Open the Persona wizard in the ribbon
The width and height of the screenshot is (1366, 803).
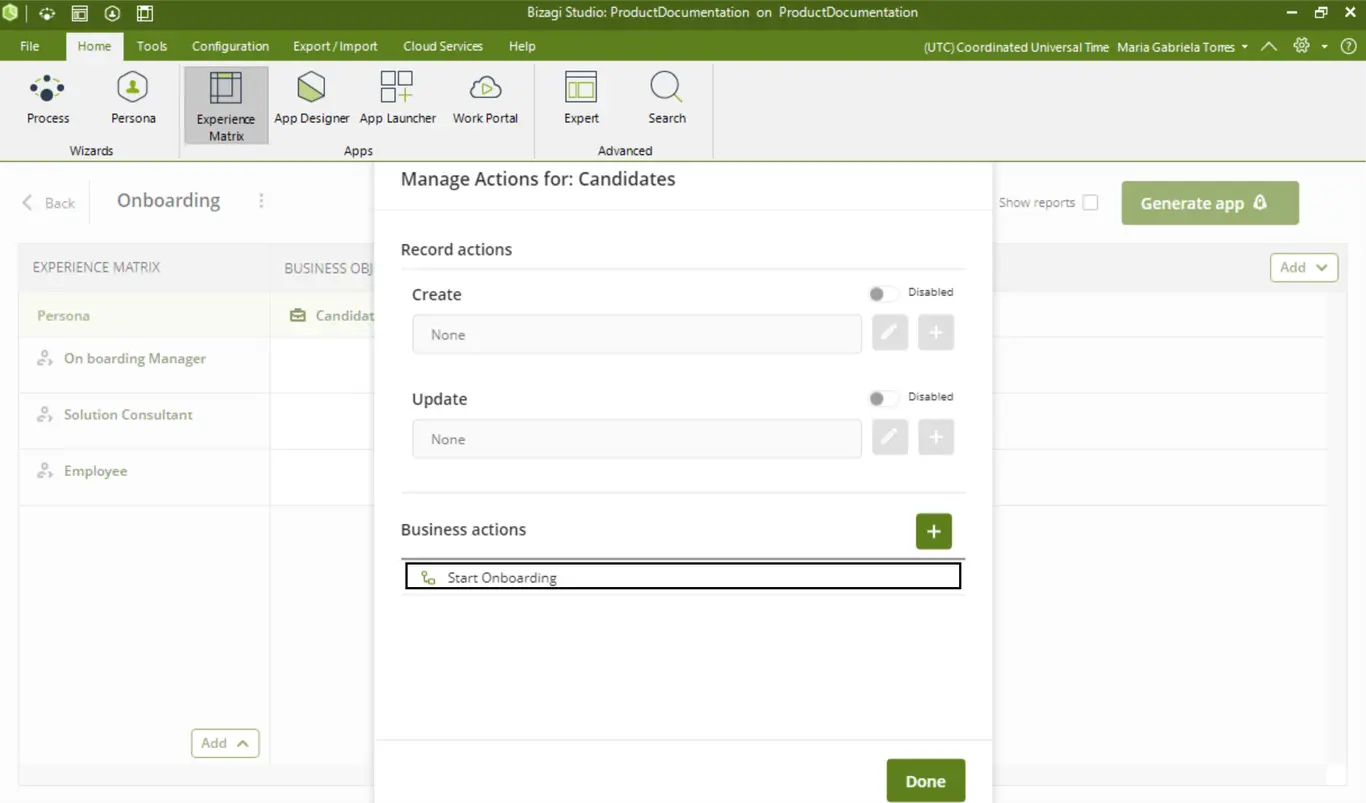[133, 99]
